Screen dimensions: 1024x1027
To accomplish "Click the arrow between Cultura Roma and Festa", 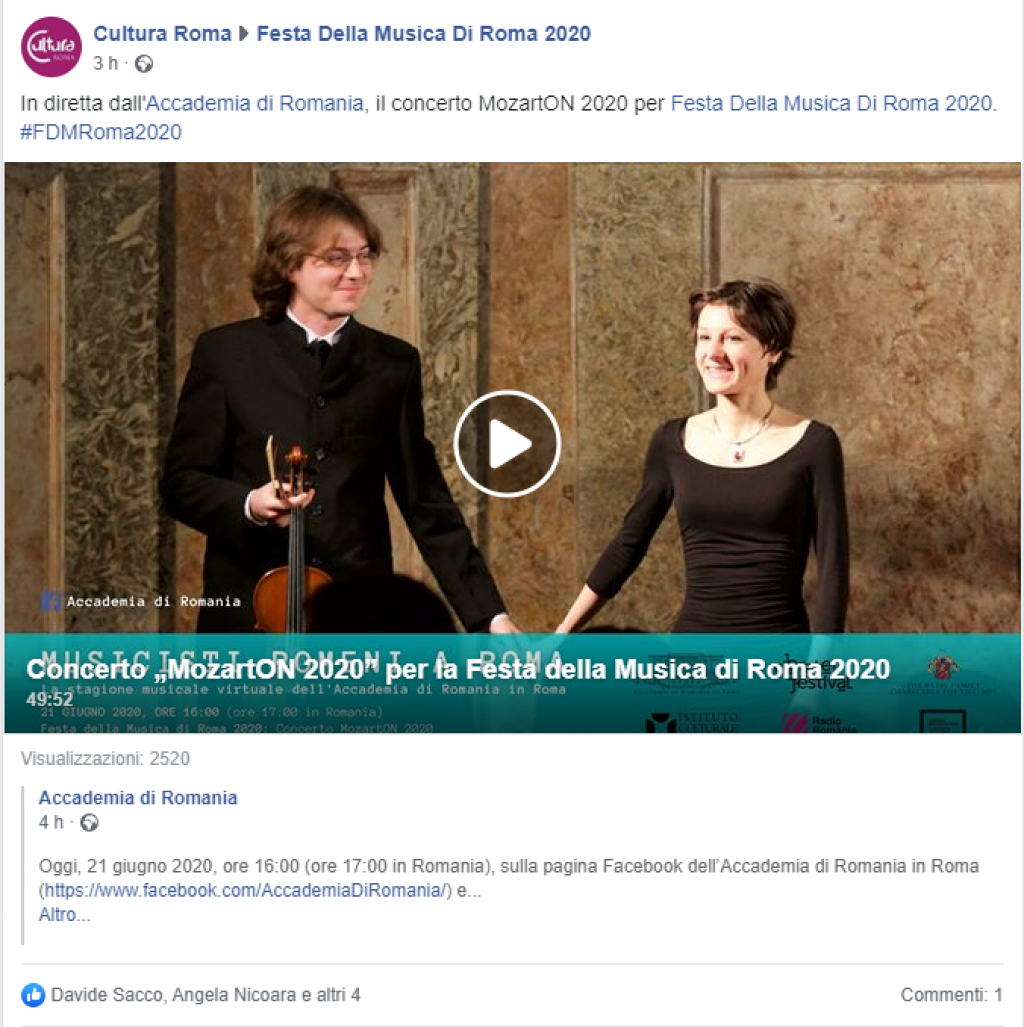I will (x=244, y=33).
